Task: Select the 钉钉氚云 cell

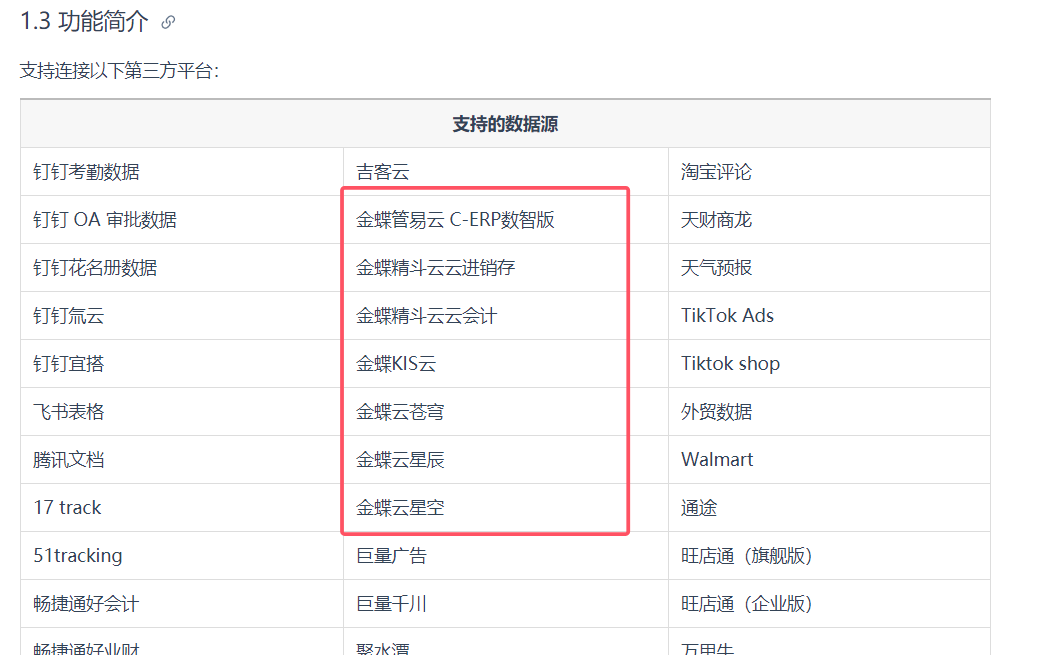Action: [x=182, y=316]
